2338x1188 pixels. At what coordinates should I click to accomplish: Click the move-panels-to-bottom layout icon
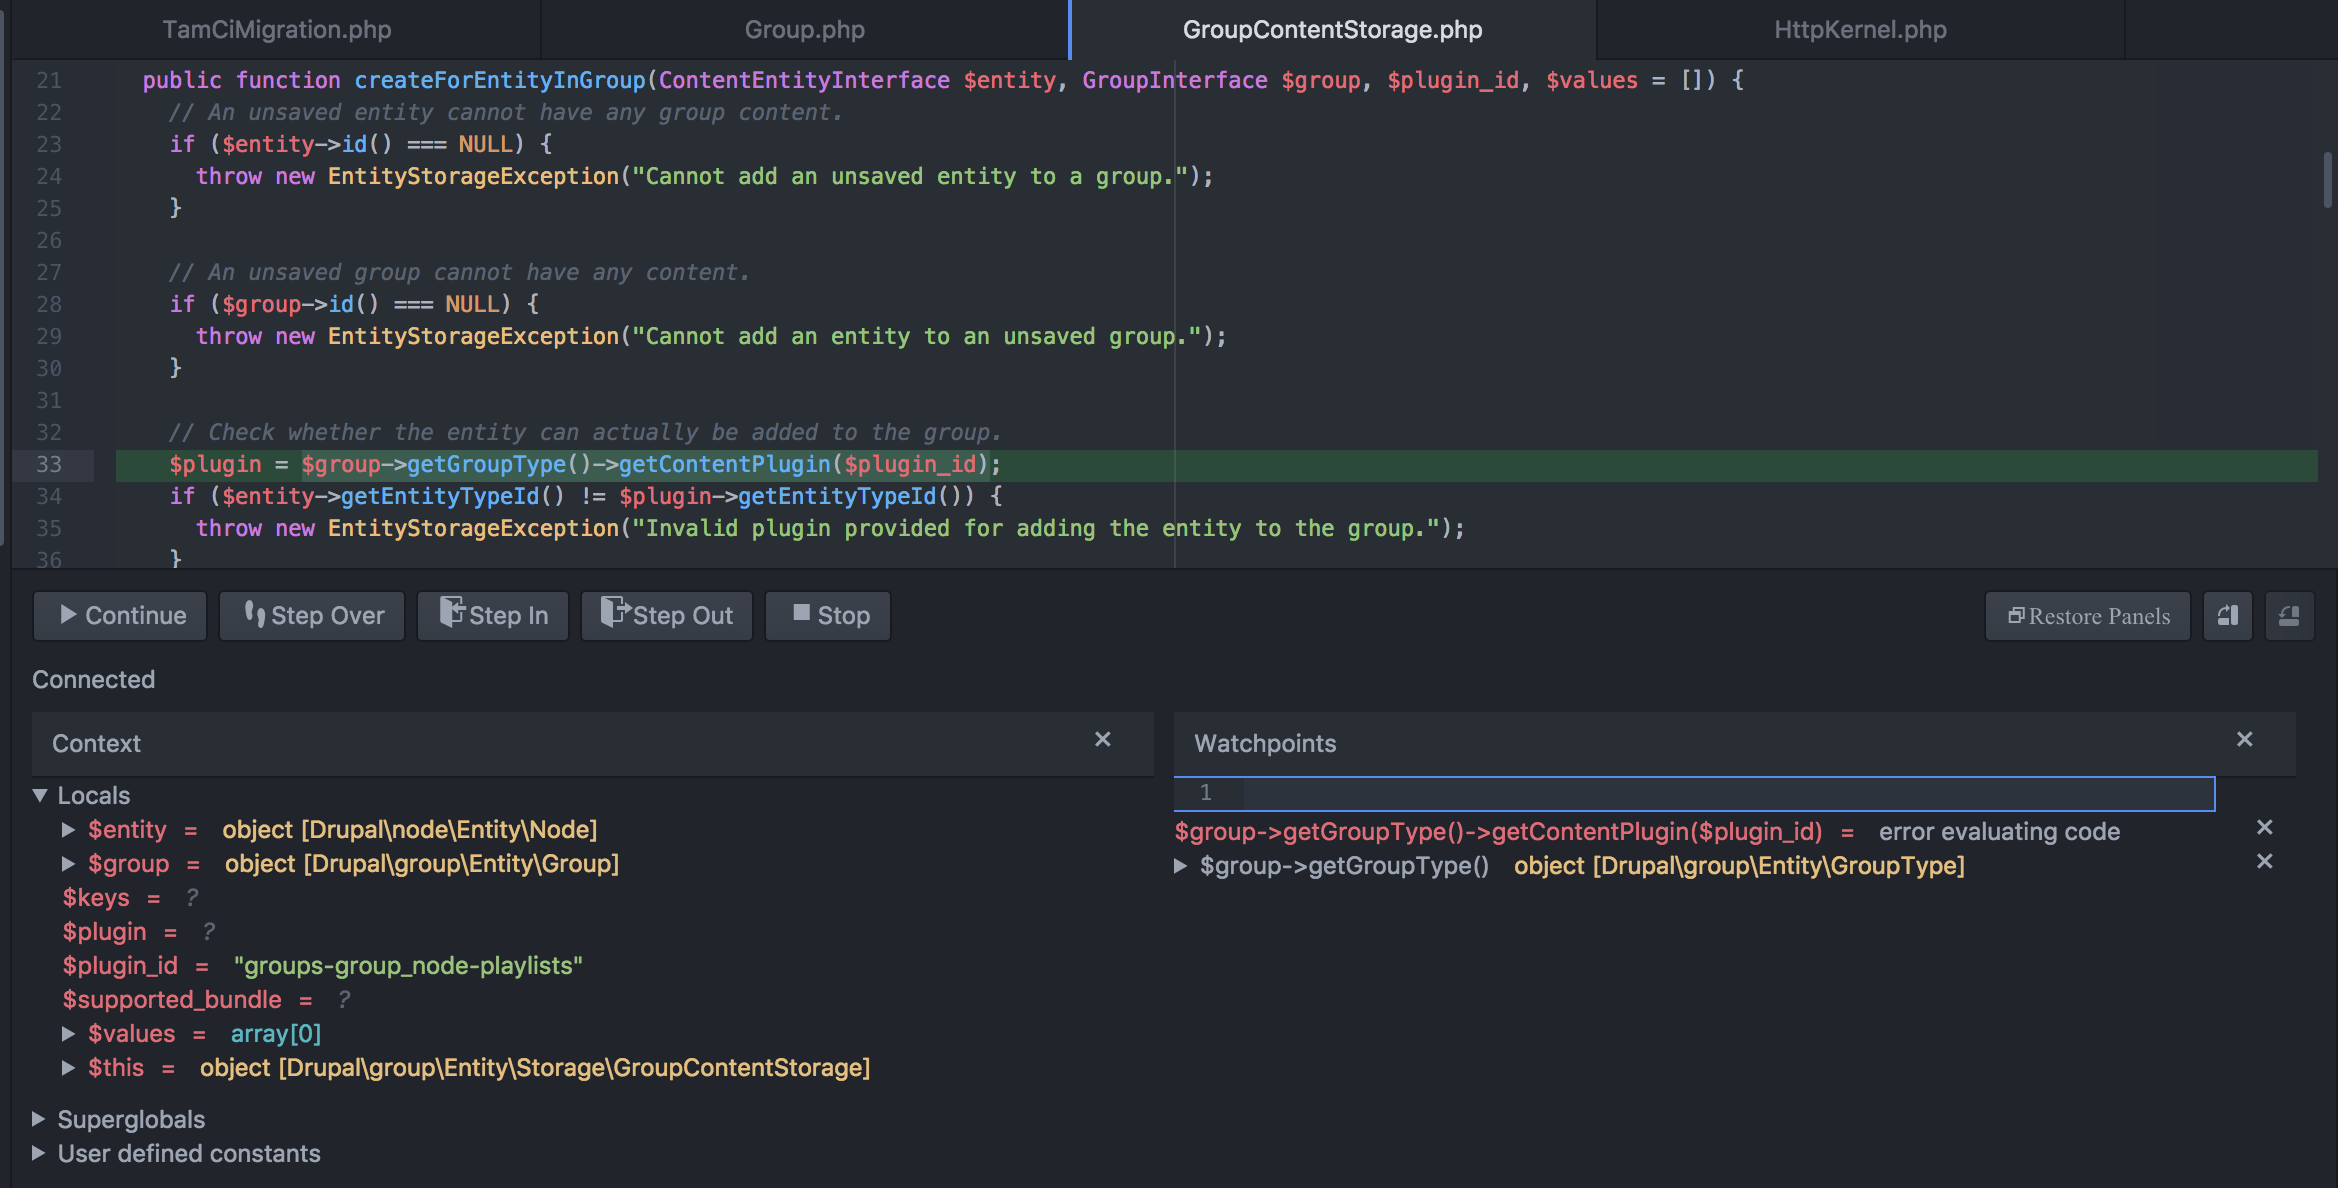2289,615
